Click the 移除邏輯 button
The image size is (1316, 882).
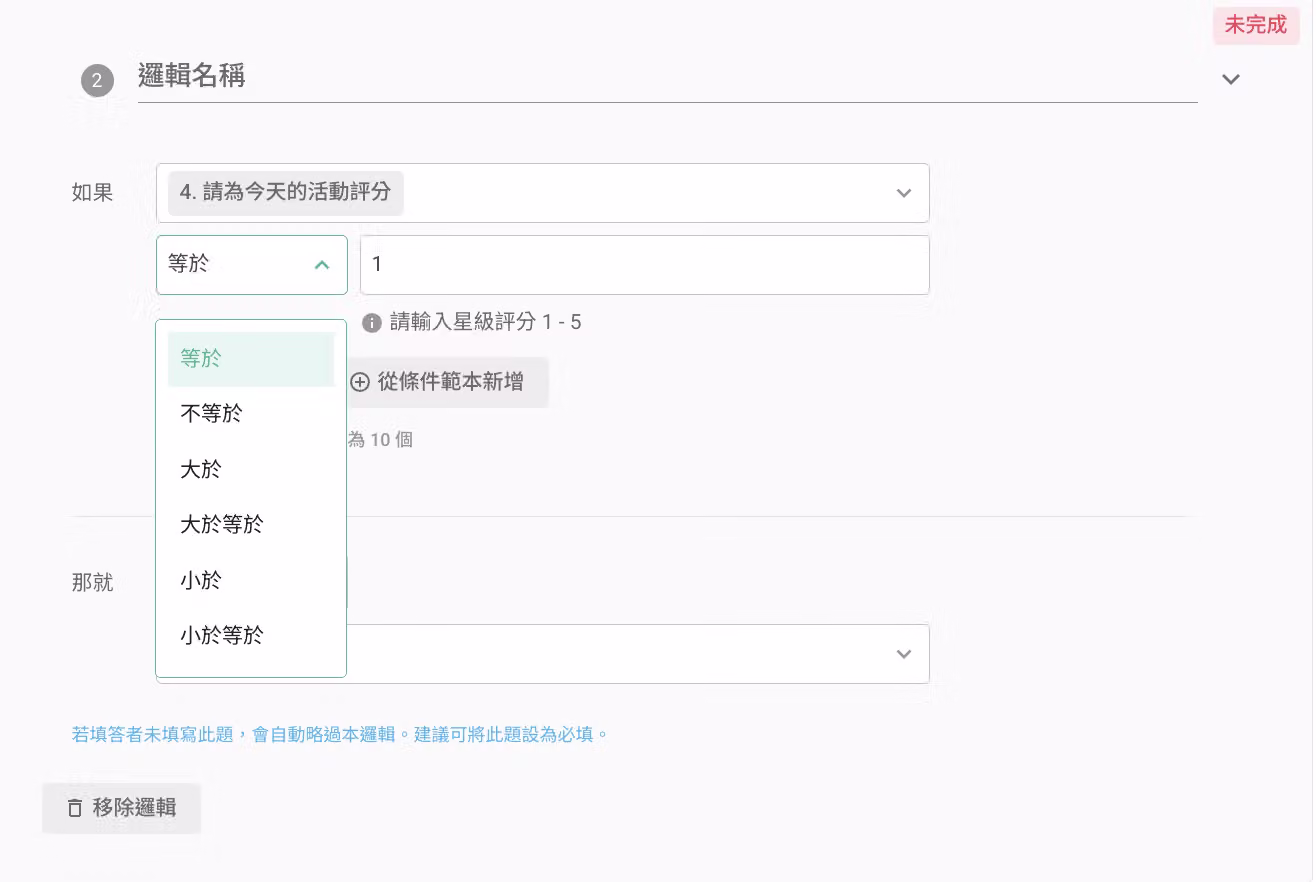(x=122, y=808)
